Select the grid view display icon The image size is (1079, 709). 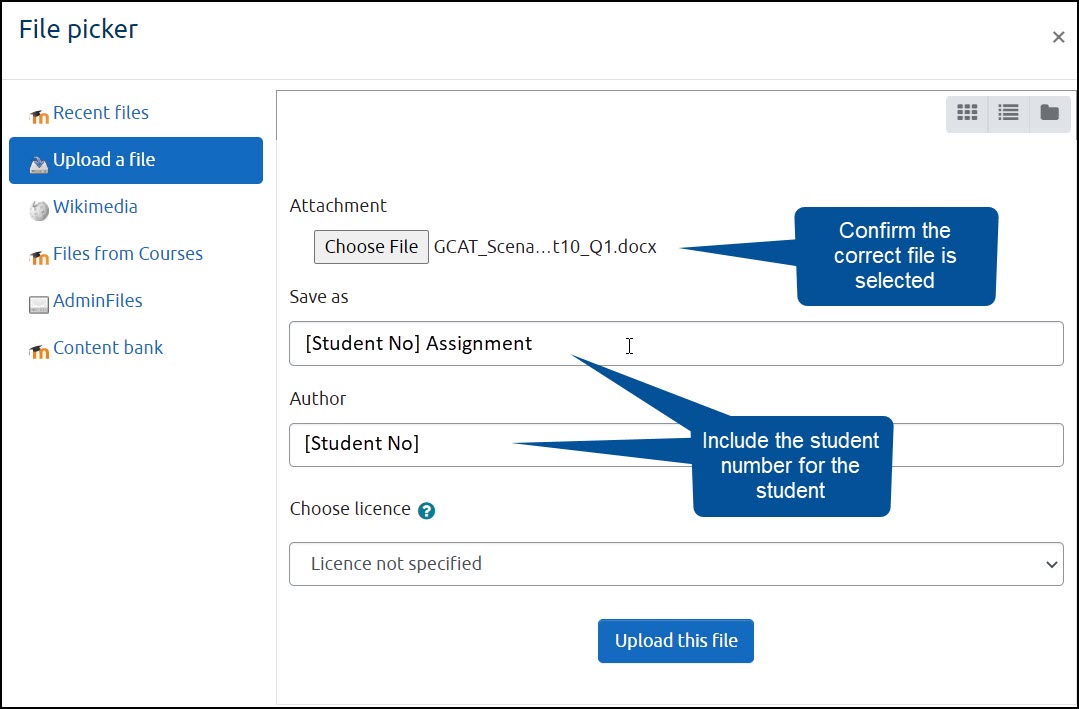967,113
